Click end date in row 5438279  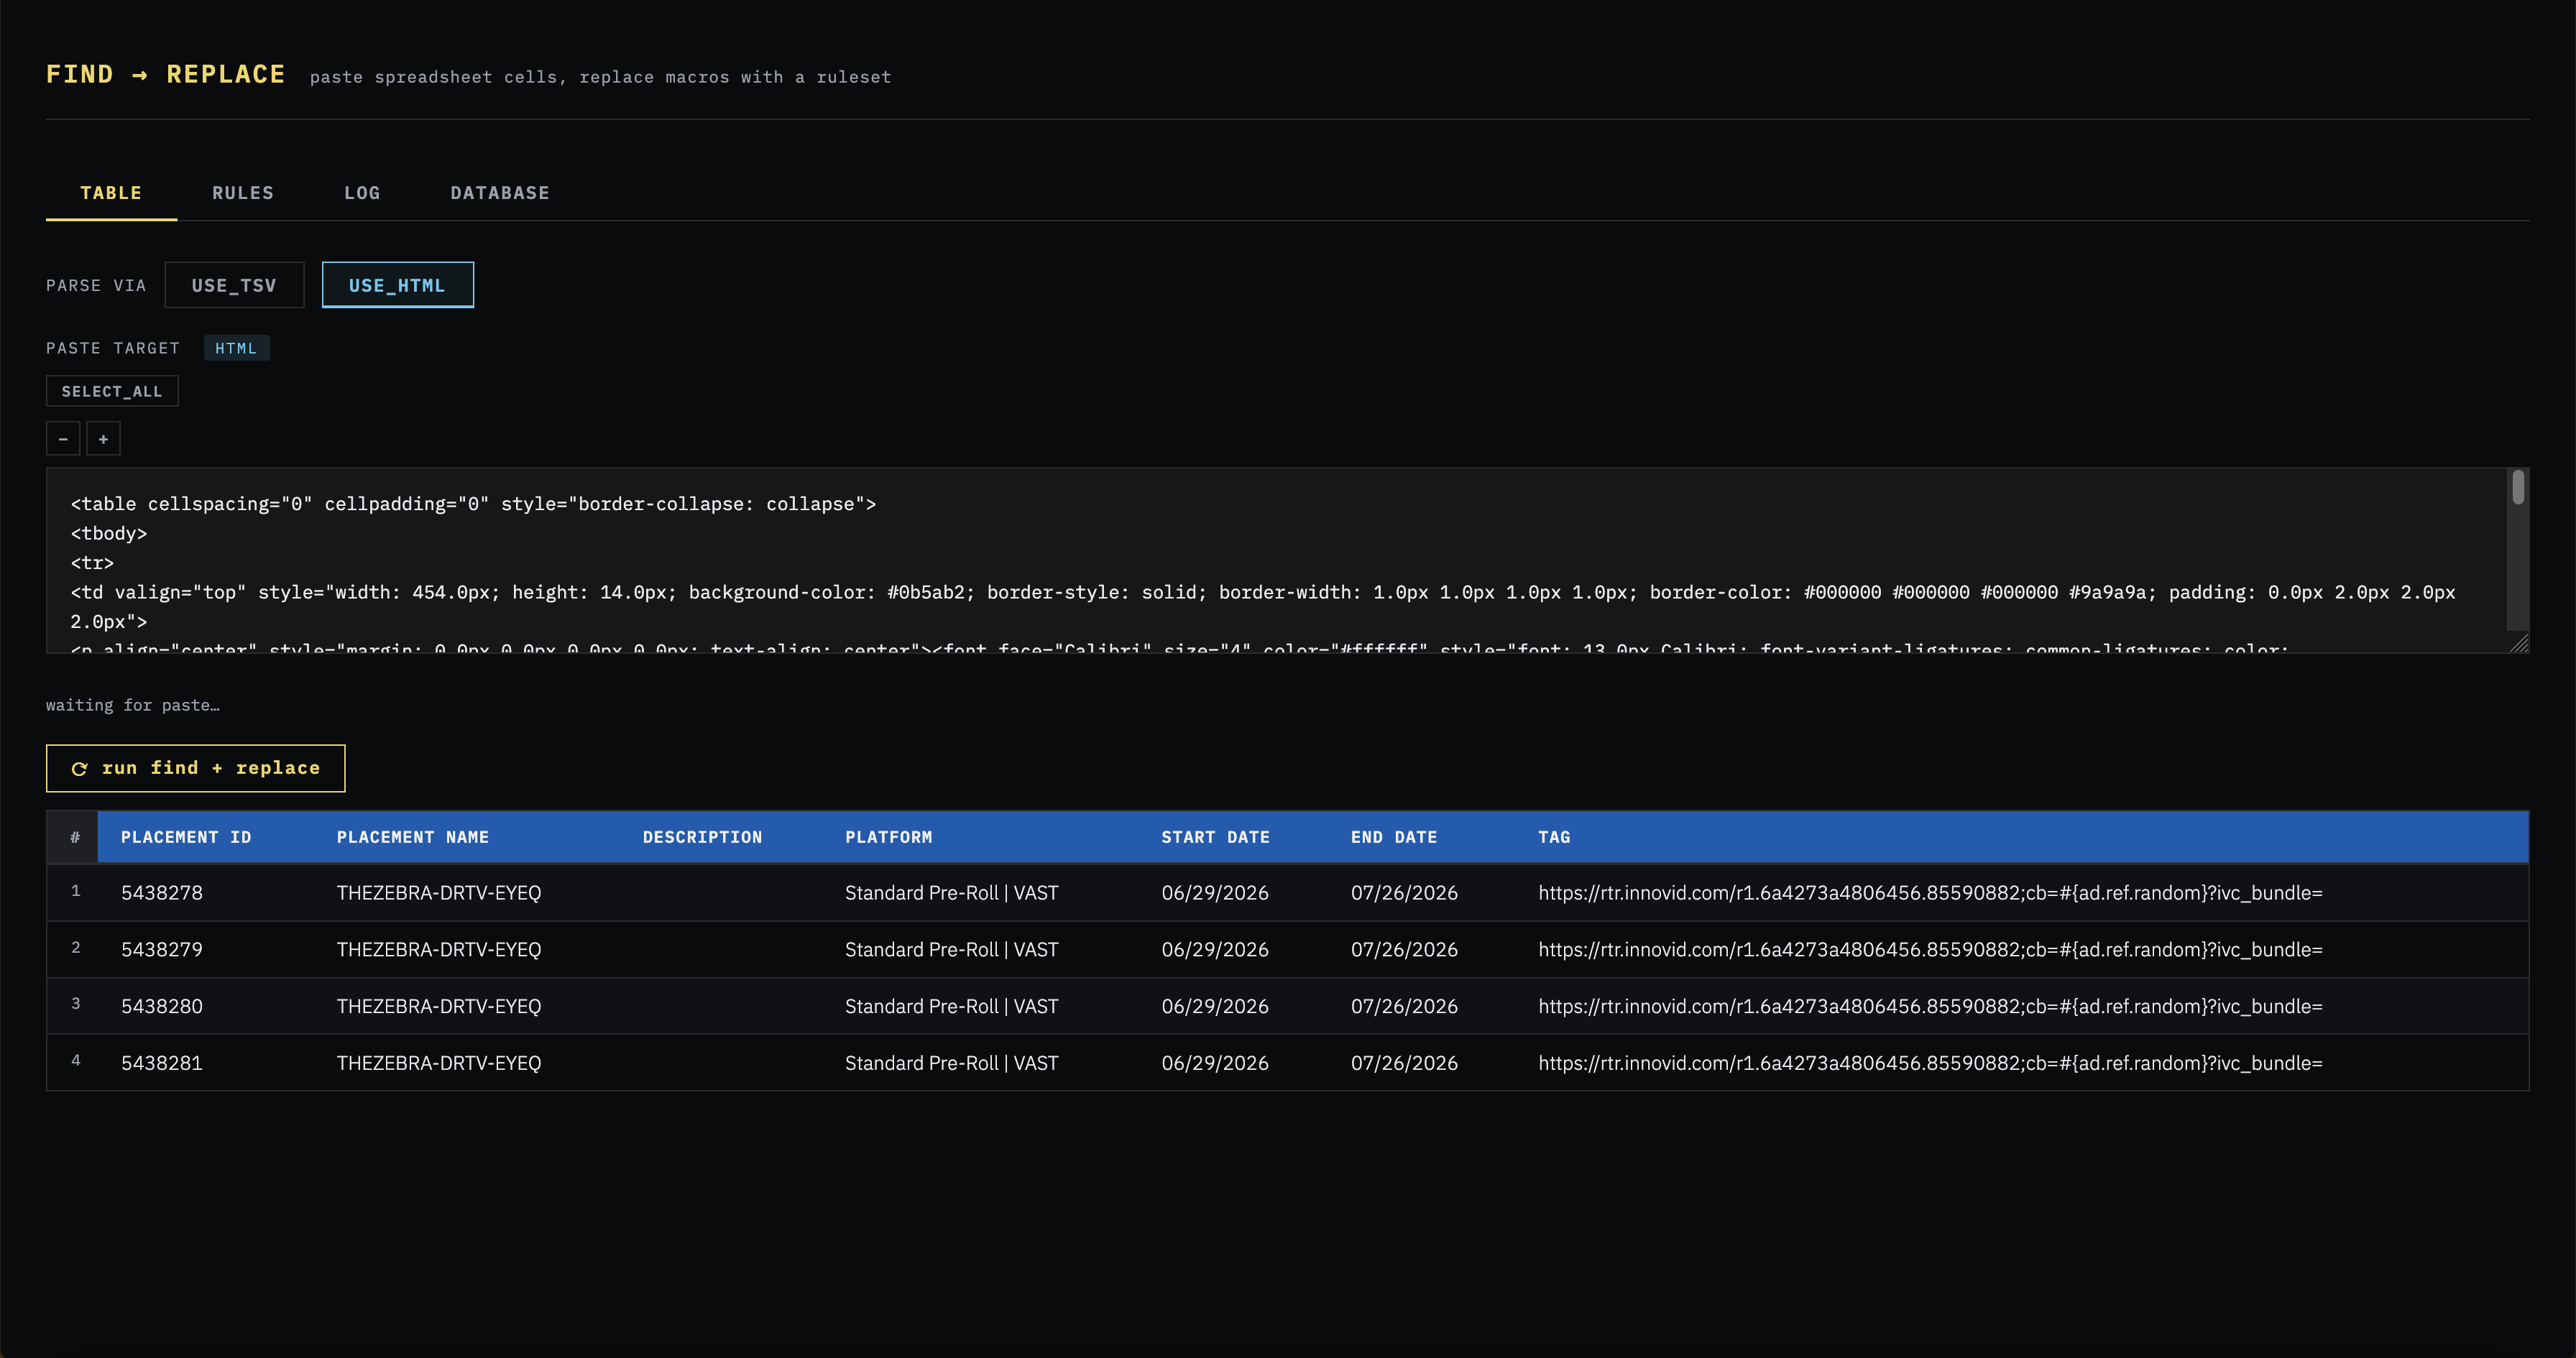coord(1404,950)
